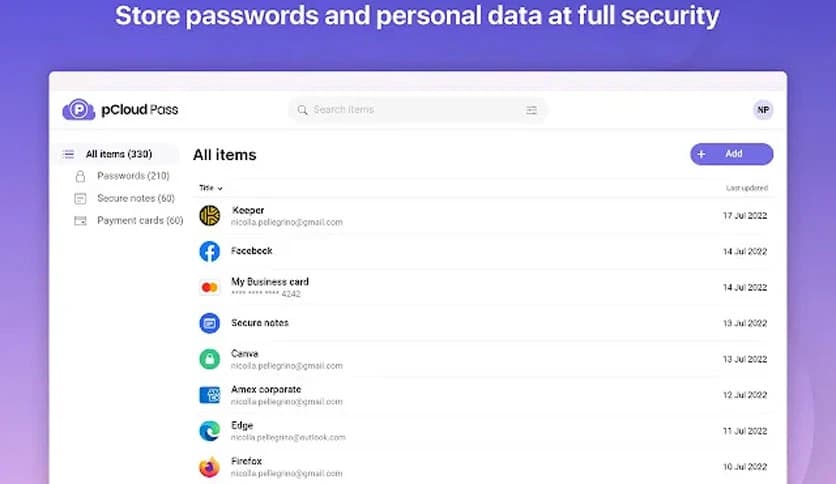This screenshot has height=484, width=836.
Task: Click the Canva green lock icon
Action: tap(209, 359)
